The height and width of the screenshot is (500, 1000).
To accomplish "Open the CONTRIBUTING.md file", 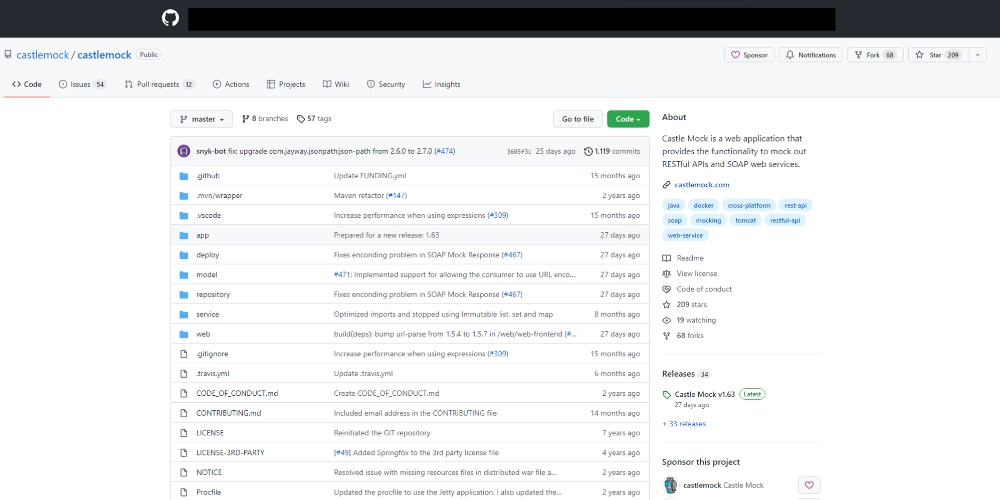I will coord(229,413).
